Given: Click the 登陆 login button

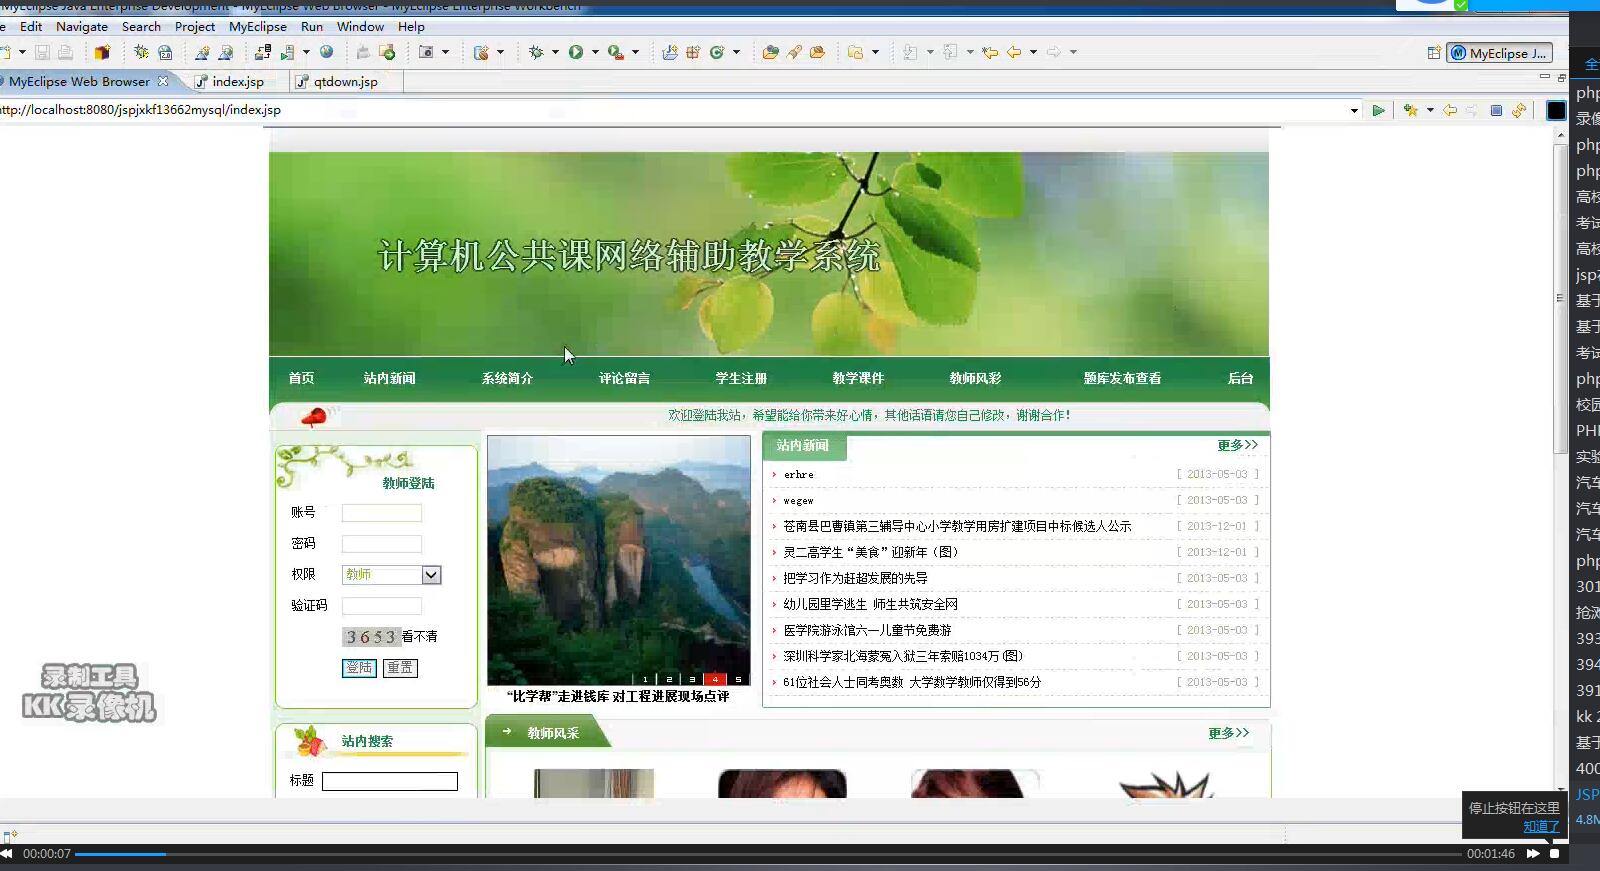Looking at the screenshot, I should 359,668.
